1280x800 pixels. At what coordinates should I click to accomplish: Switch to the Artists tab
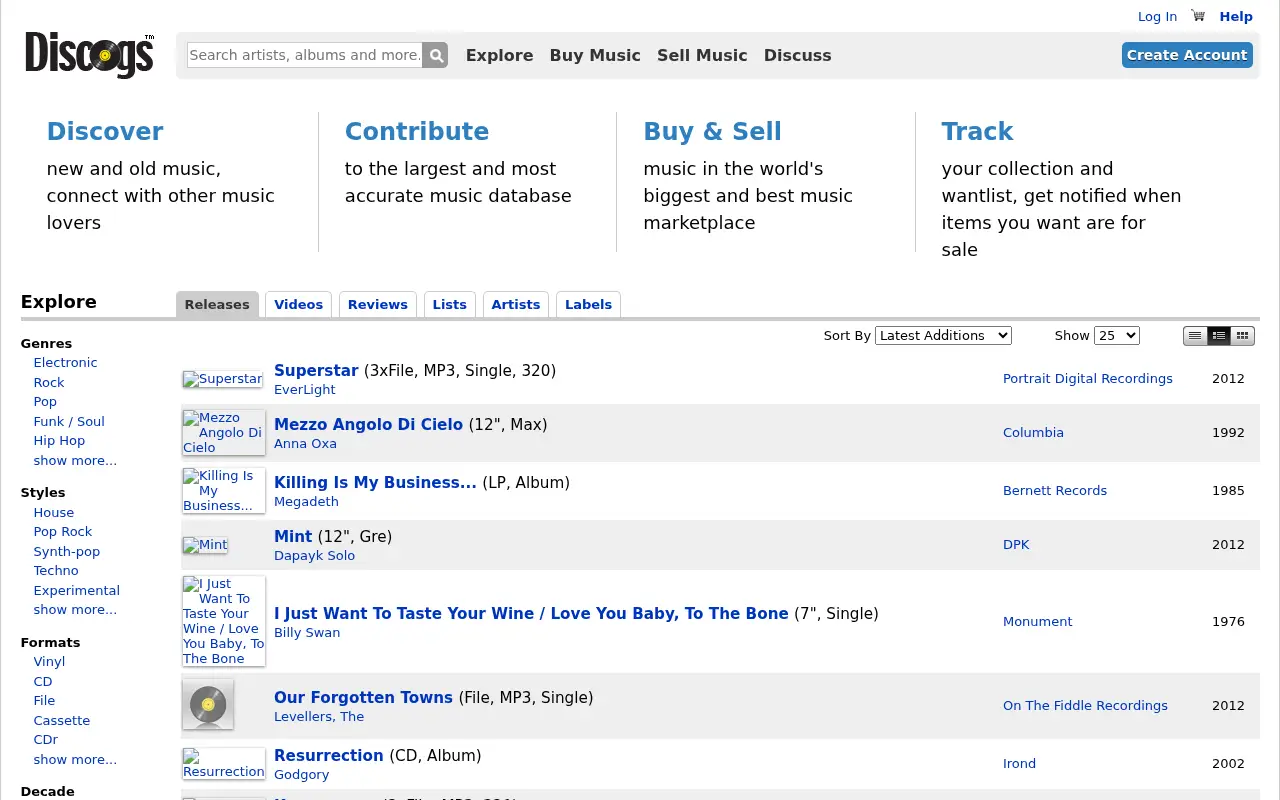click(516, 305)
